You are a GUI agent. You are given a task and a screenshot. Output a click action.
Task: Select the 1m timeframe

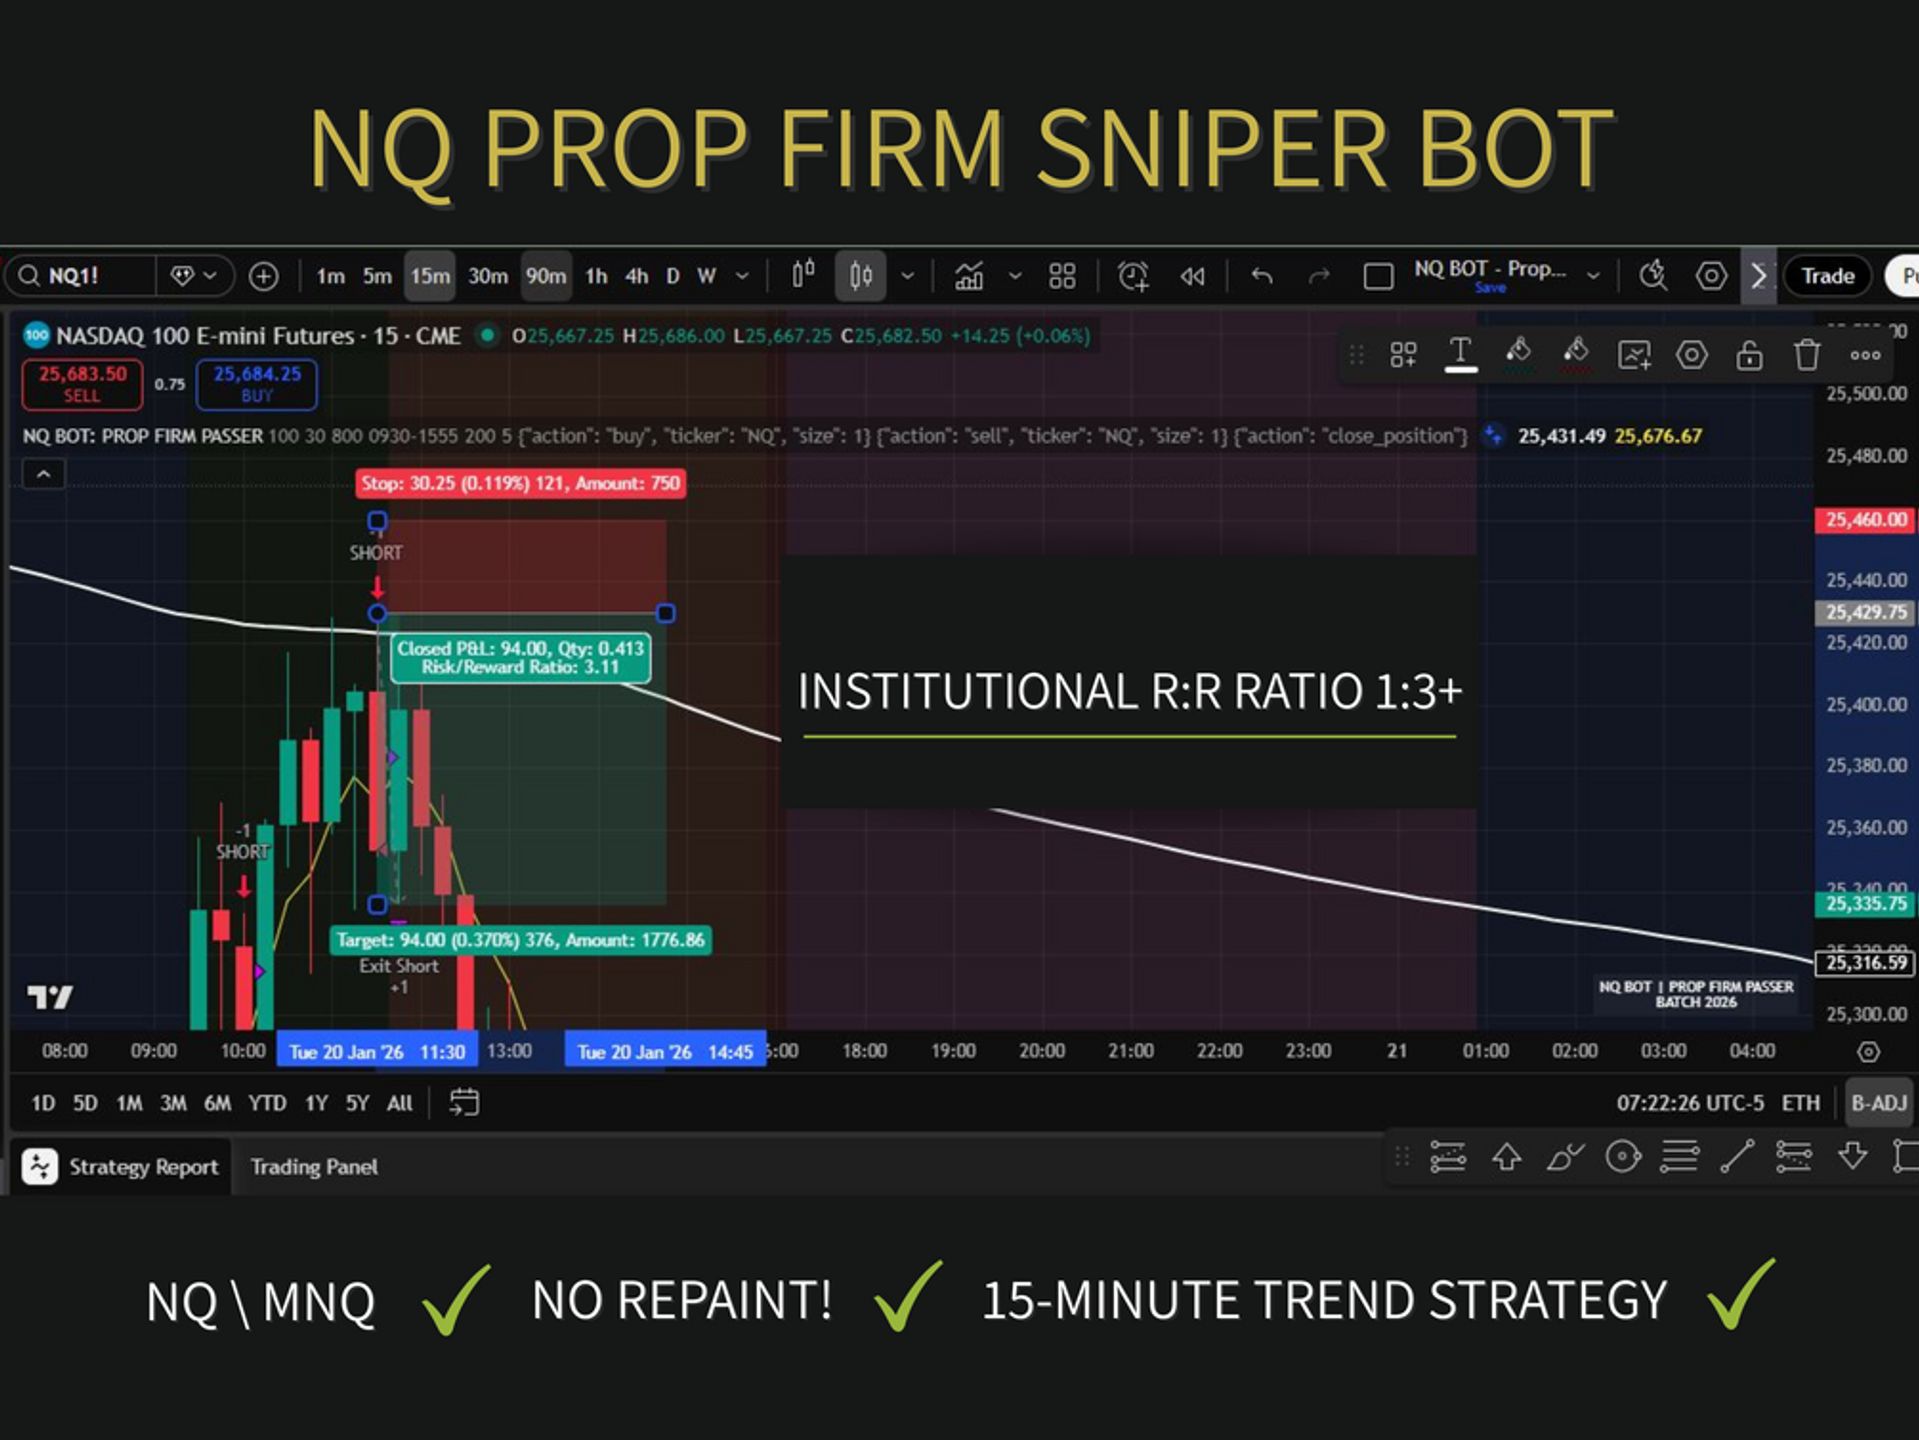330,276
